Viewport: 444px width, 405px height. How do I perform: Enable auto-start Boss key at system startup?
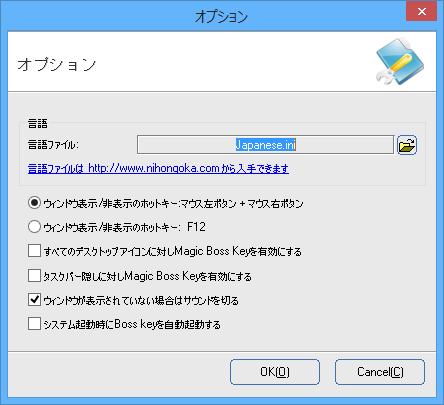[x=34, y=324]
